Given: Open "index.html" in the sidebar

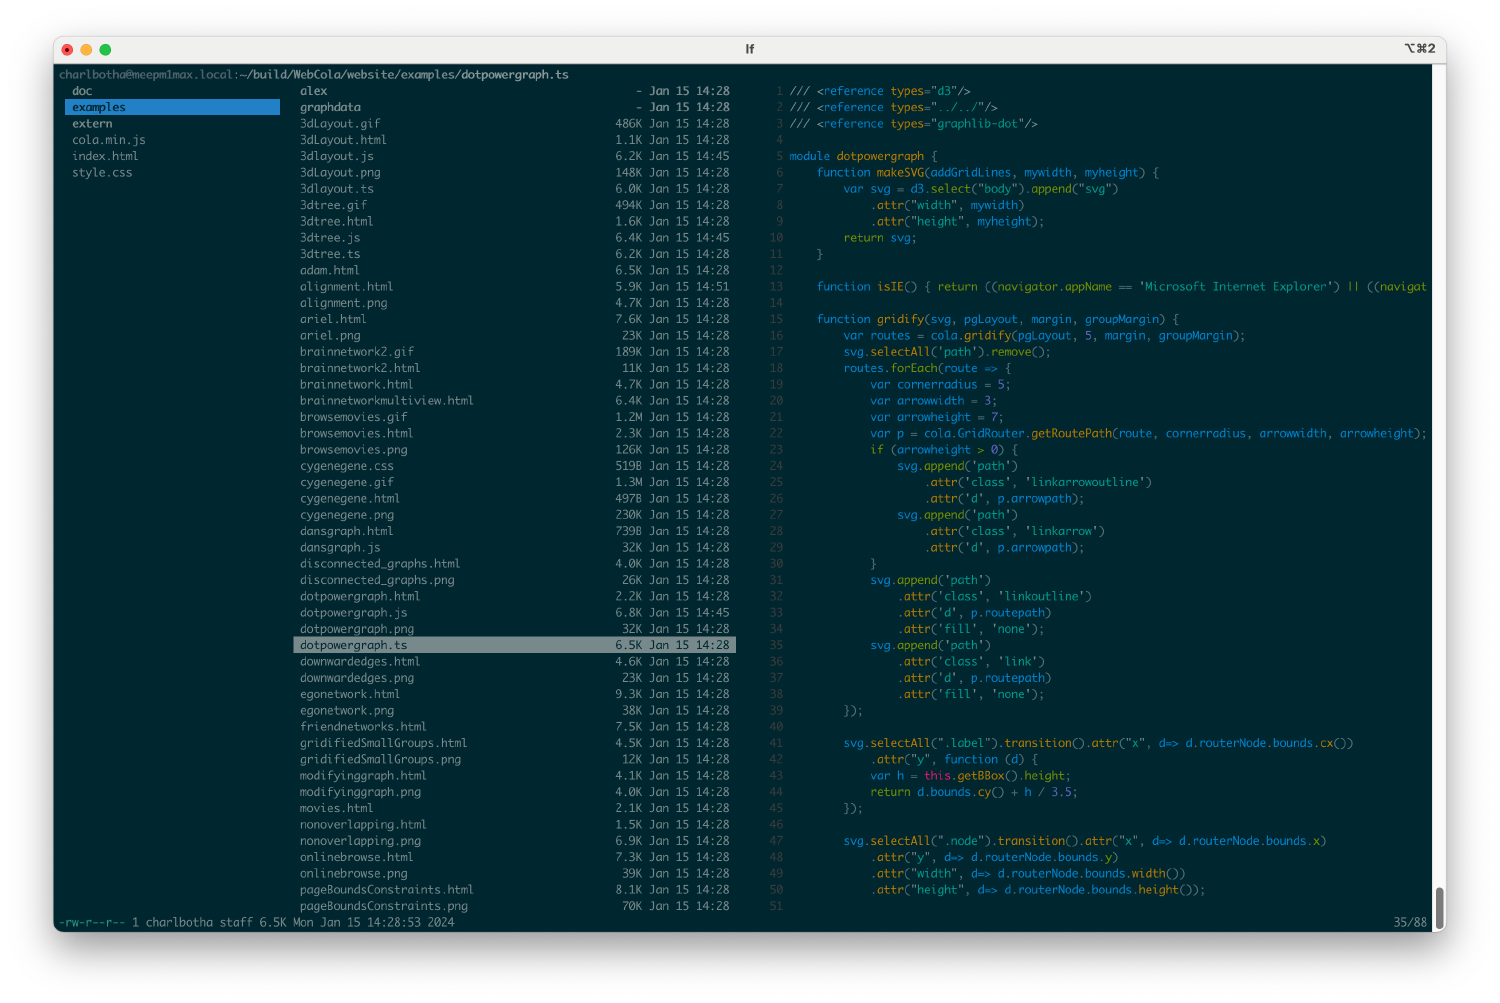Looking at the screenshot, I should (104, 156).
